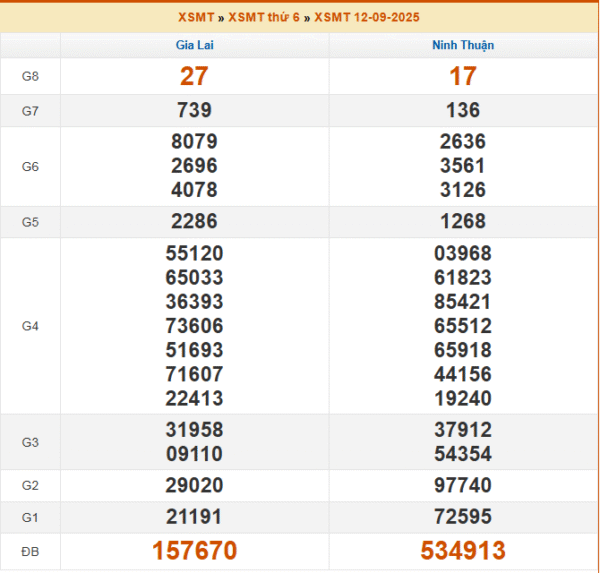Select the G7 result 739
Screen dimensions: 600x573
click(x=194, y=110)
